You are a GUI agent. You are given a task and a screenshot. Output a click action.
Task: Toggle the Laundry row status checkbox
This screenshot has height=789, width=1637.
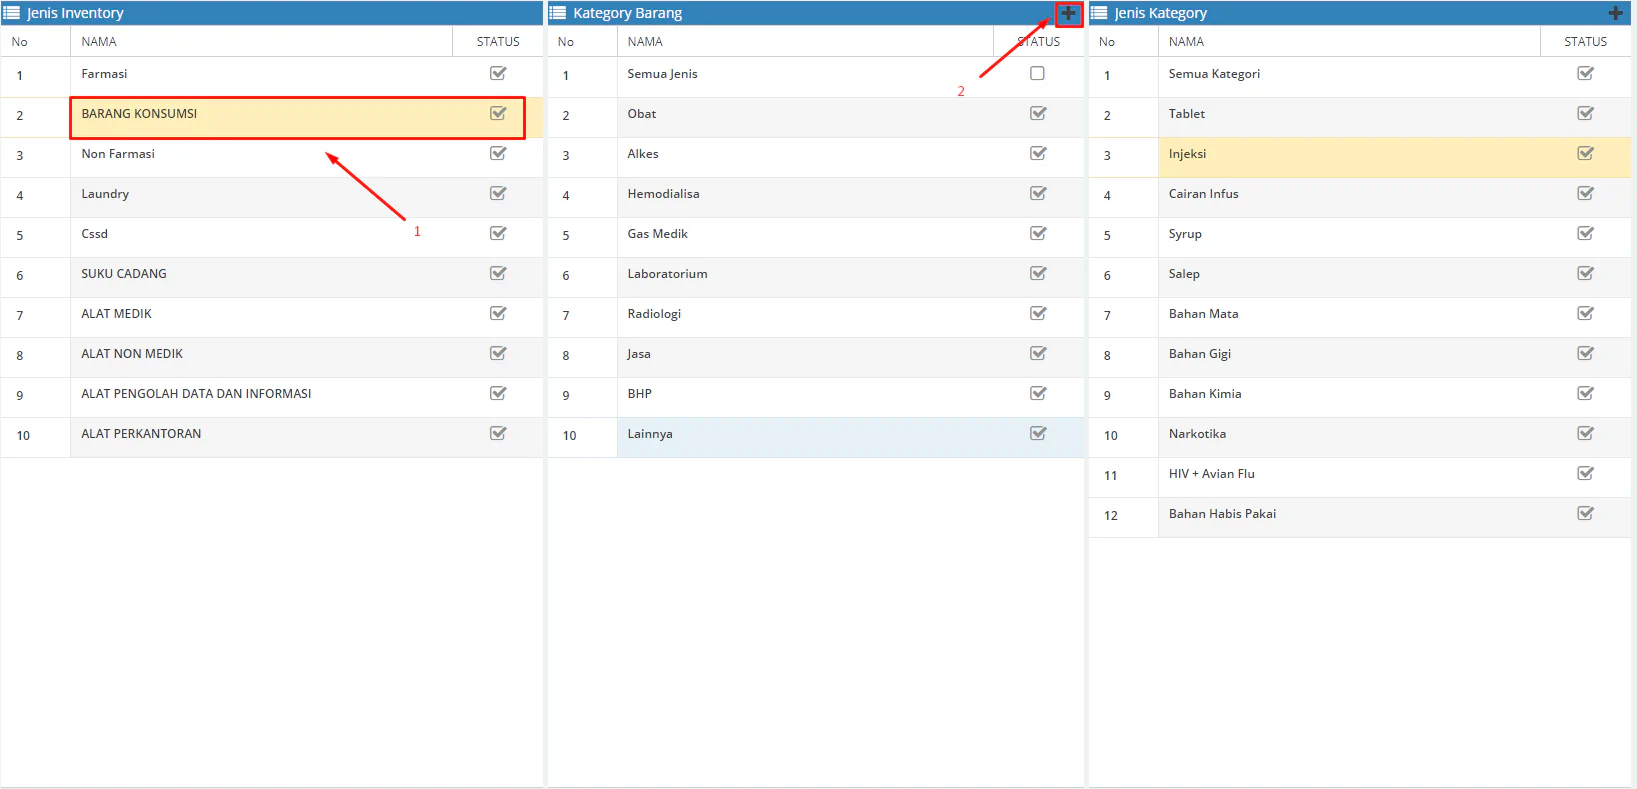[498, 194]
